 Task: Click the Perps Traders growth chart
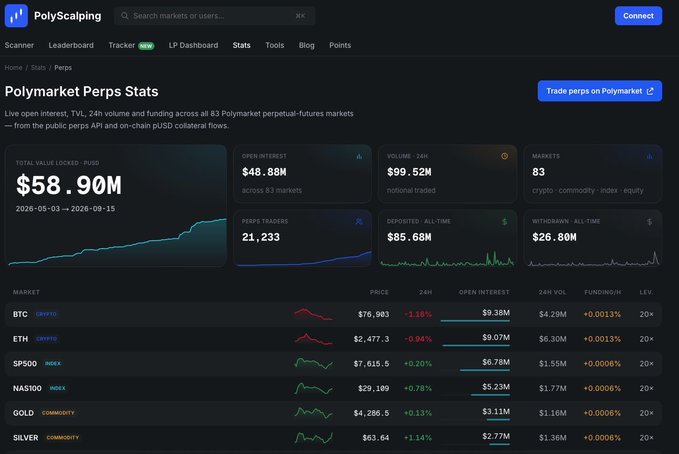click(x=304, y=259)
